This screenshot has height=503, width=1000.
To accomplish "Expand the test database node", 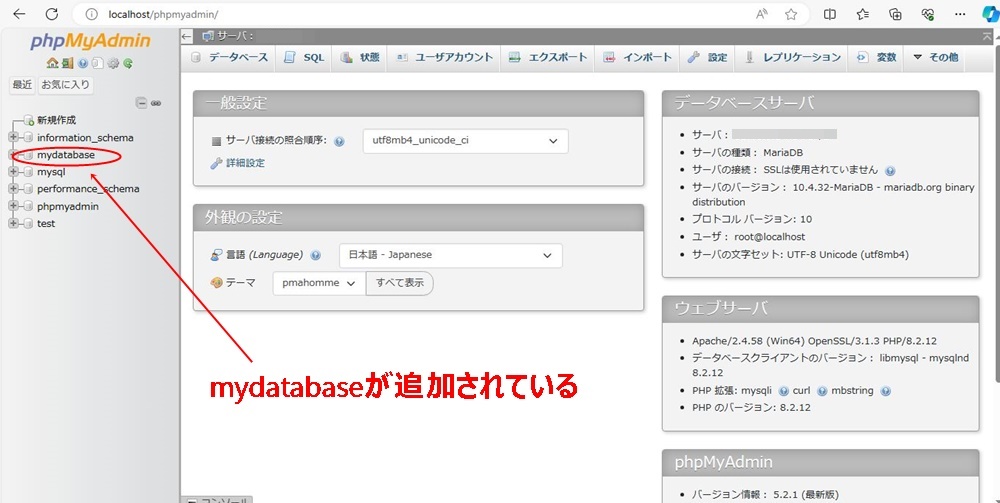I will click(13, 223).
